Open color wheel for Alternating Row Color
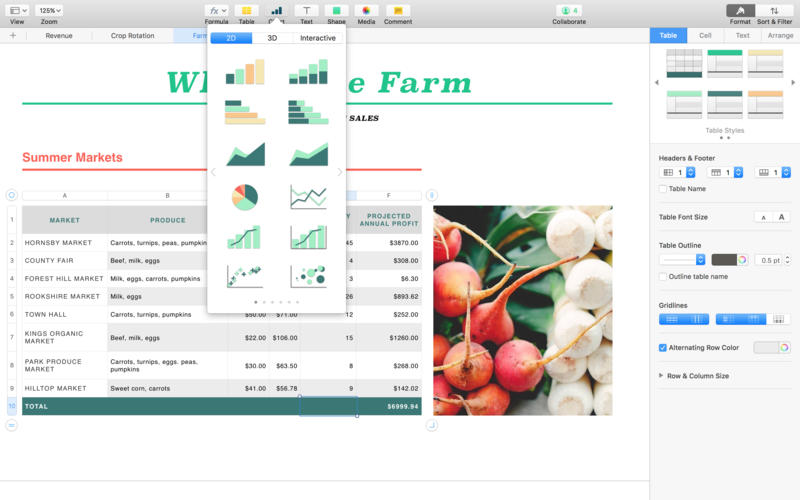This screenshot has height=500, width=800. [785, 347]
